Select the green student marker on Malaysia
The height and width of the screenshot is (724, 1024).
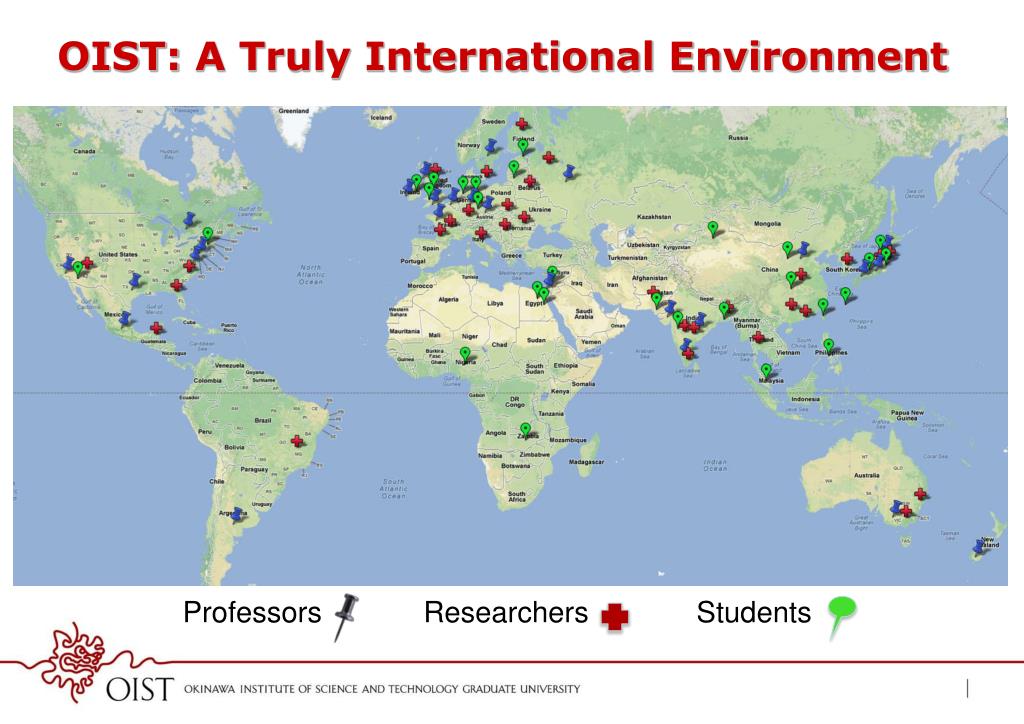click(766, 372)
